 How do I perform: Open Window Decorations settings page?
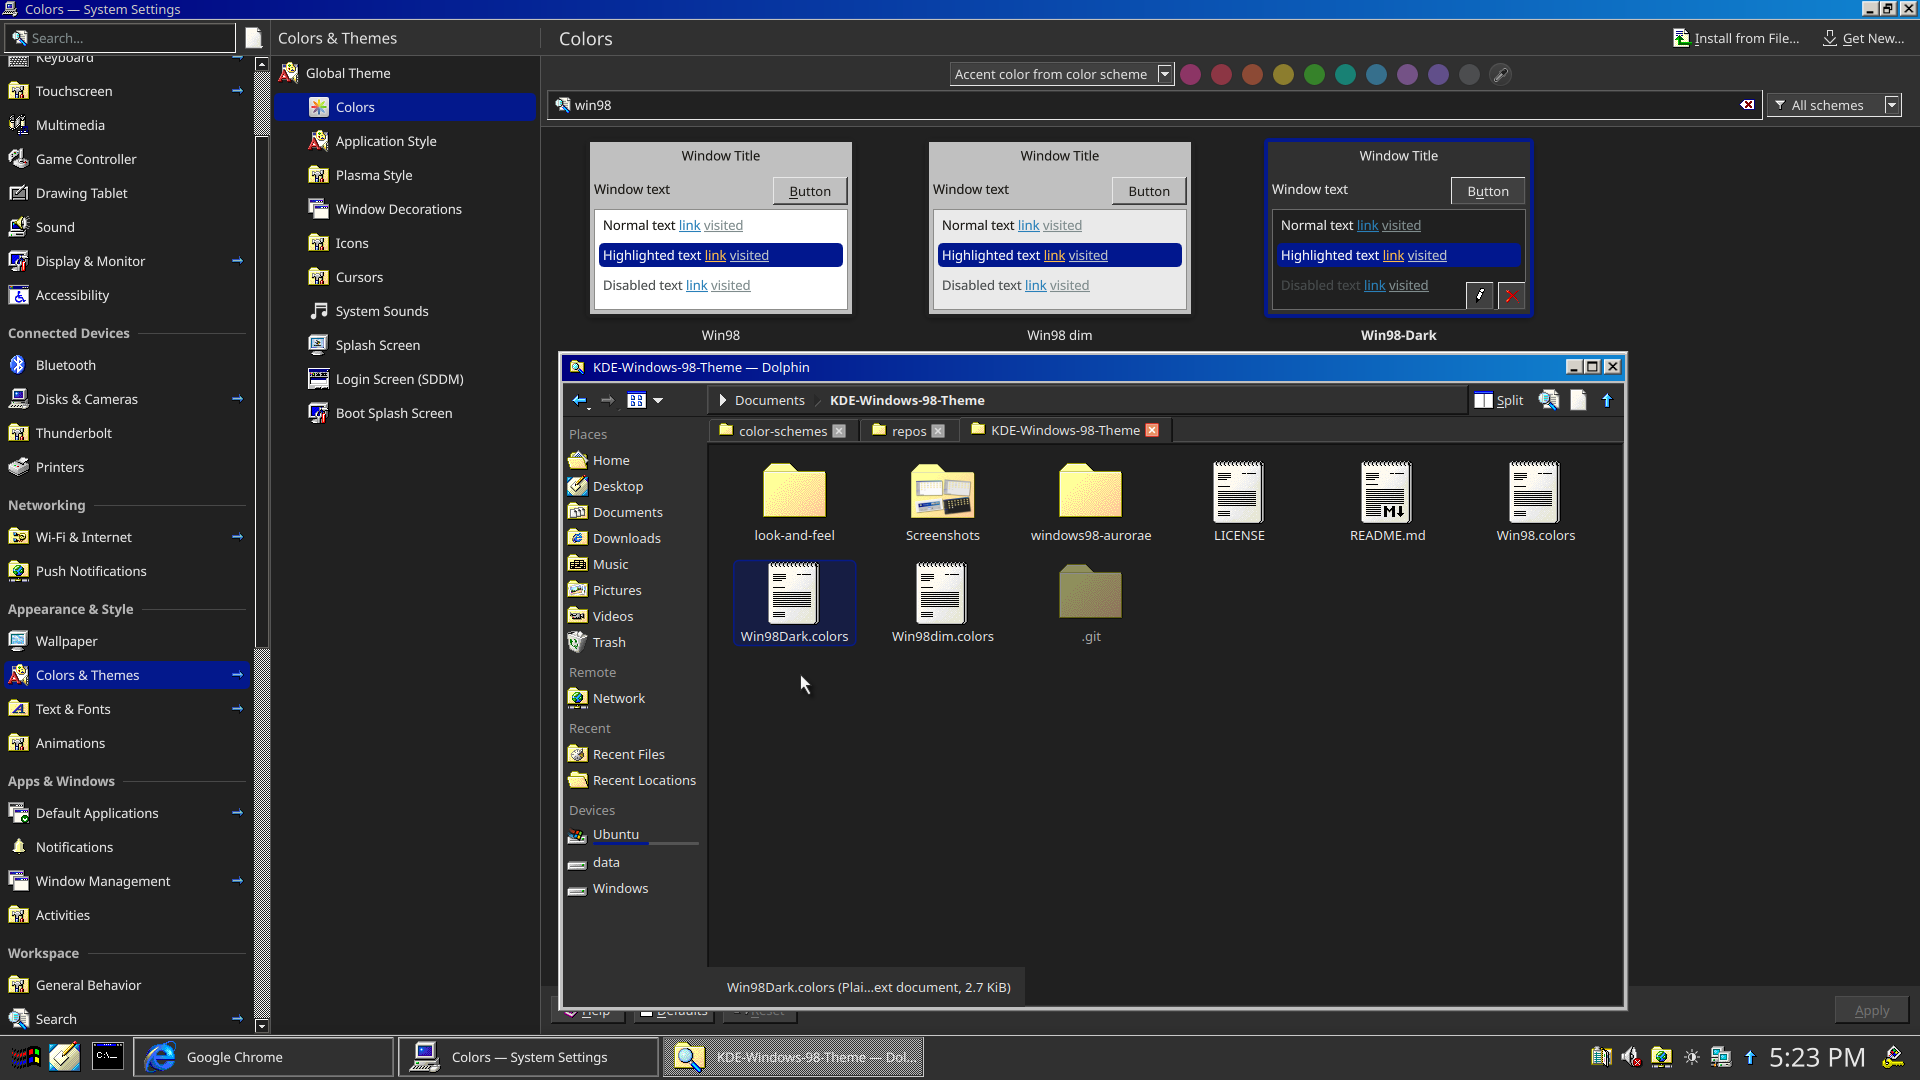[398, 209]
